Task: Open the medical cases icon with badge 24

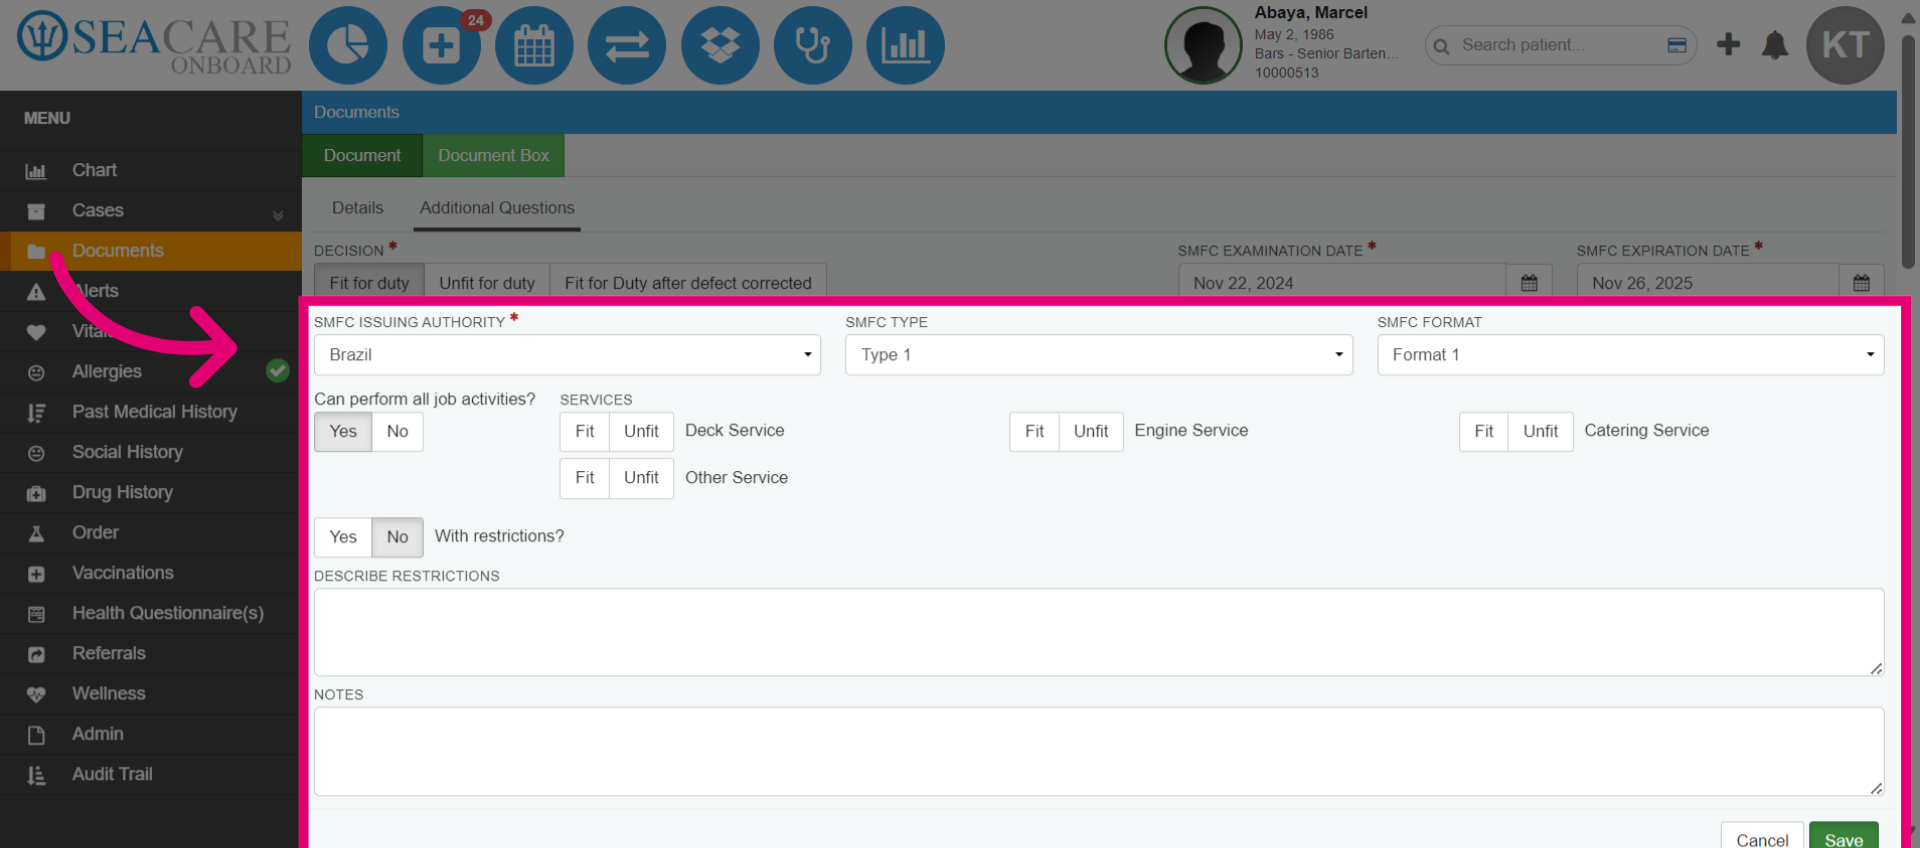Action: tap(441, 45)
